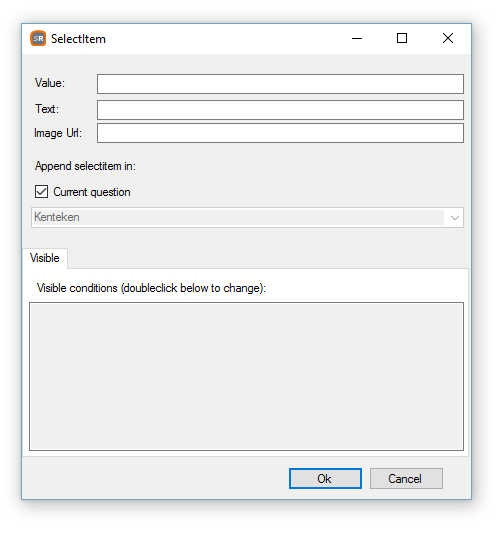Focus the Text input field

pos(280,110)
